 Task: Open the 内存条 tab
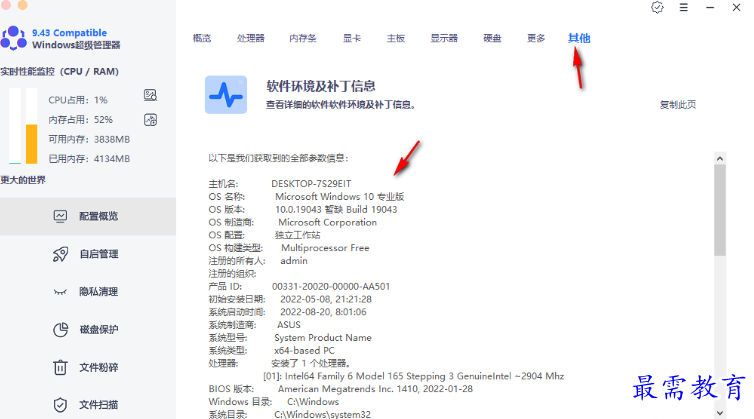[303, 38]
